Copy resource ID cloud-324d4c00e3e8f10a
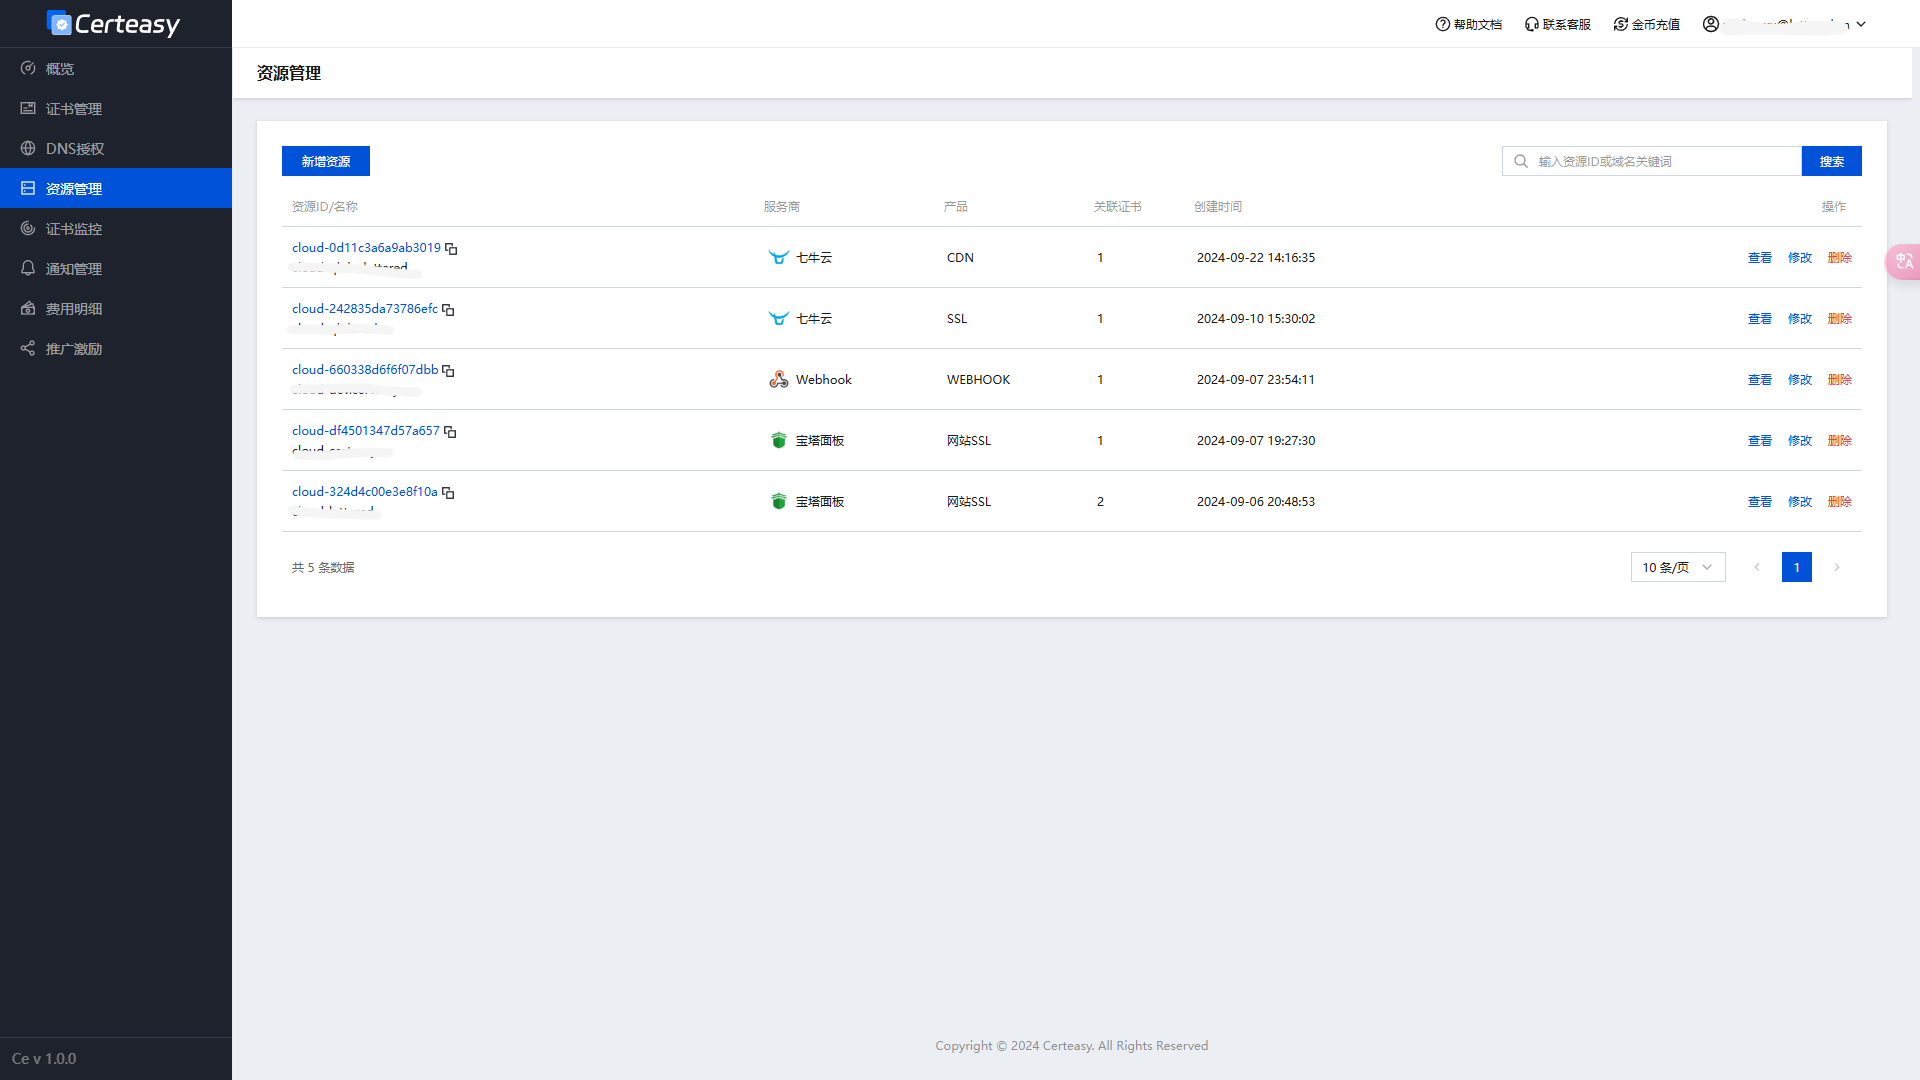This screenshot has height=1080, width=1920. click(448, 492)
